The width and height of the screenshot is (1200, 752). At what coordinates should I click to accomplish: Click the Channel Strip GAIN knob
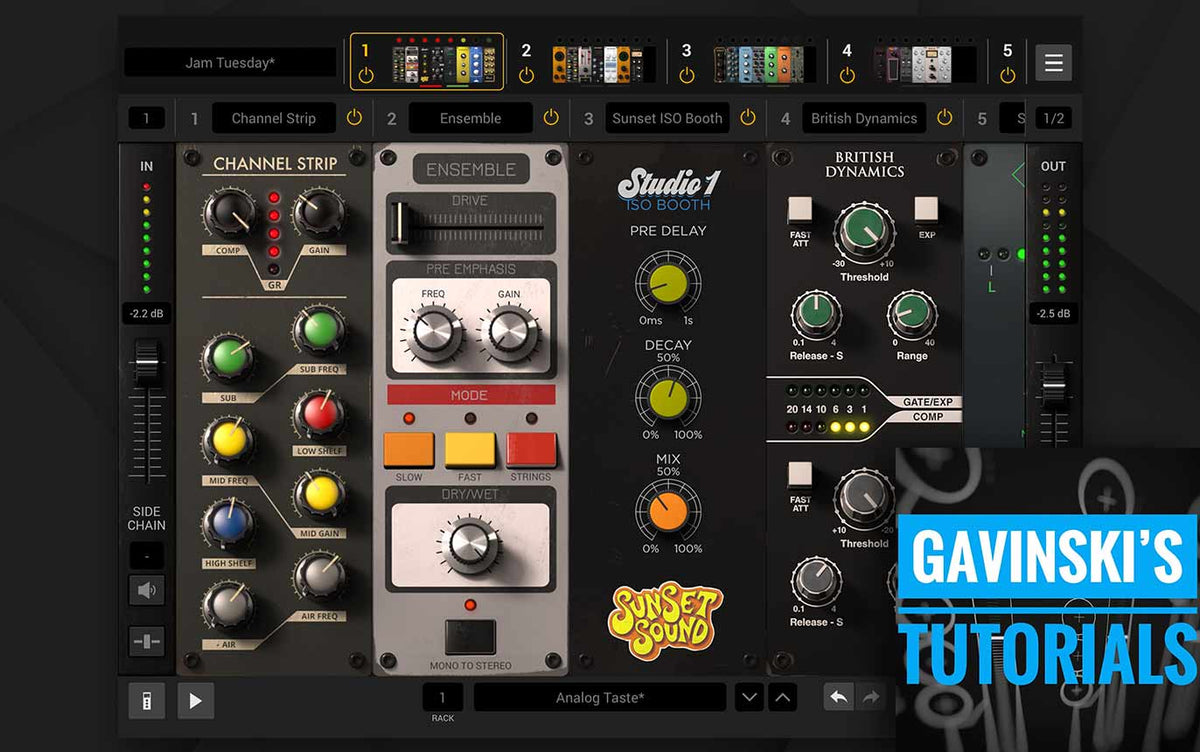[319, 214]
